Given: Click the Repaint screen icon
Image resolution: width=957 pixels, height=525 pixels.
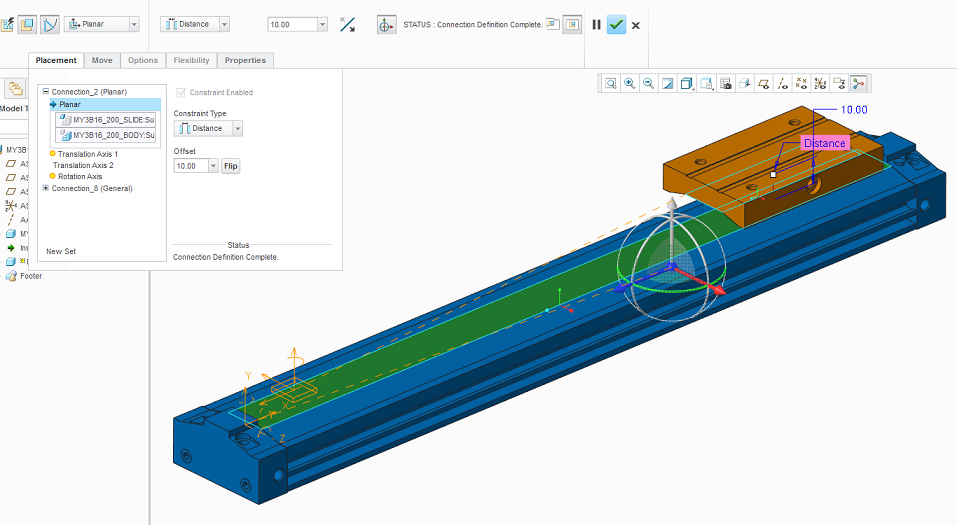Looking at the screenshot, I should click(x=668, y=84).
